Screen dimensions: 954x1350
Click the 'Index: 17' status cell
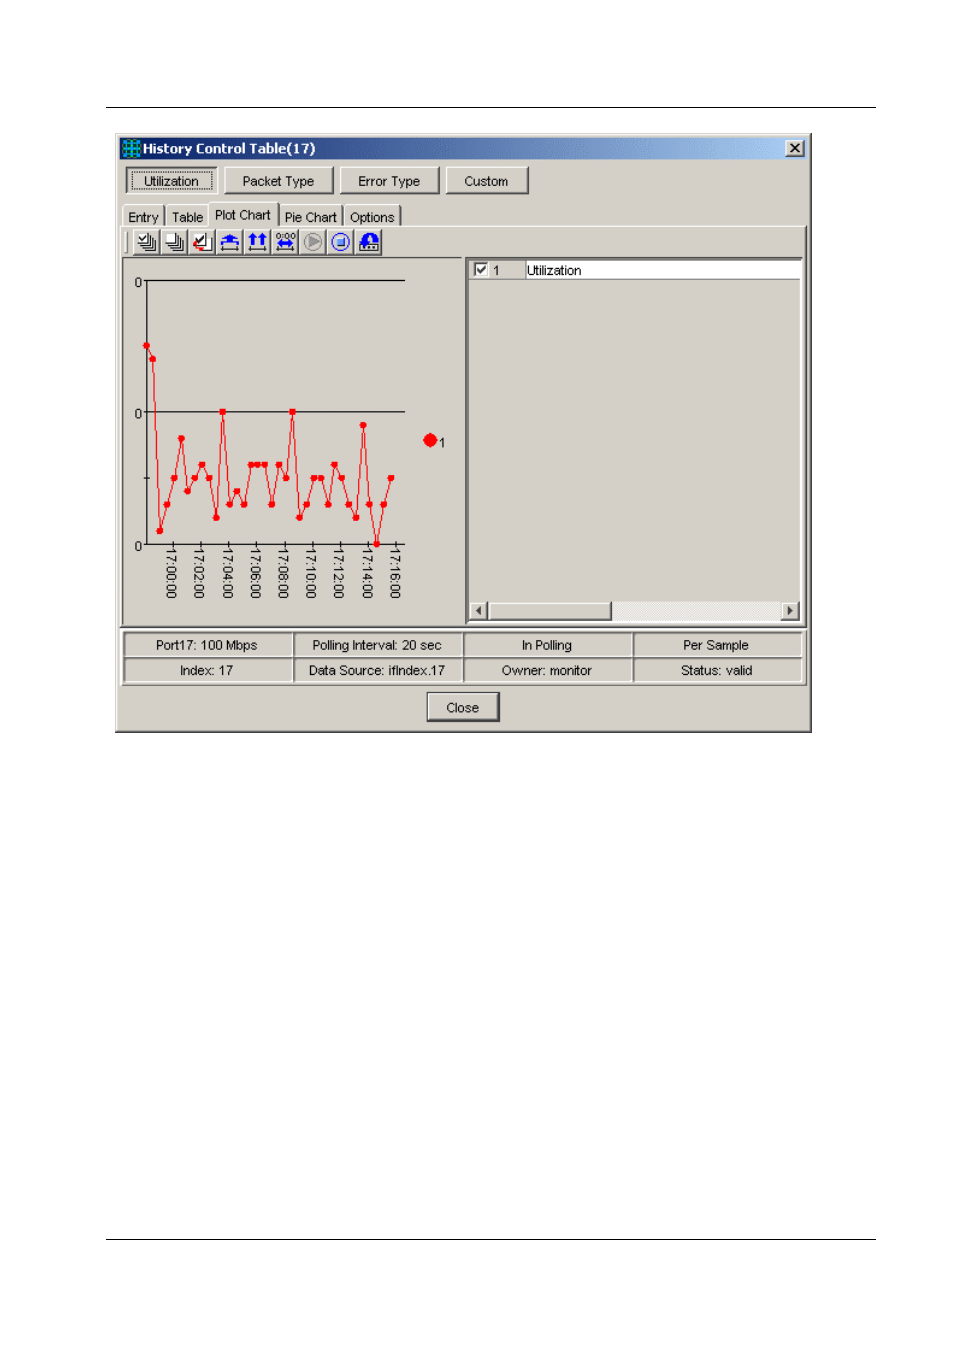pos(207,670)
